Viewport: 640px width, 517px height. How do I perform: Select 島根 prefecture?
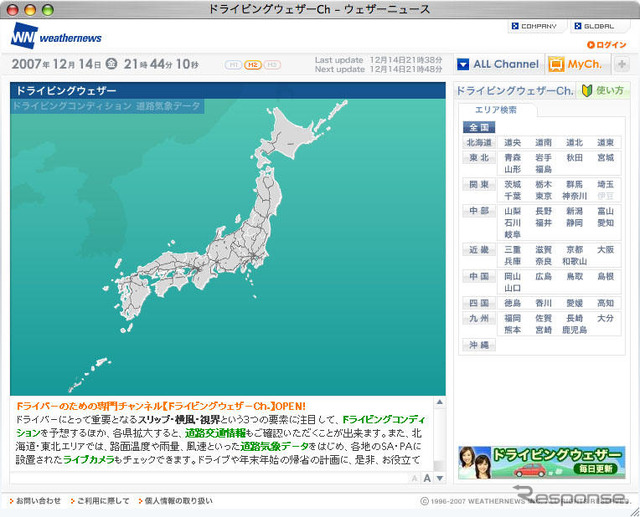[x=605, y=276]
